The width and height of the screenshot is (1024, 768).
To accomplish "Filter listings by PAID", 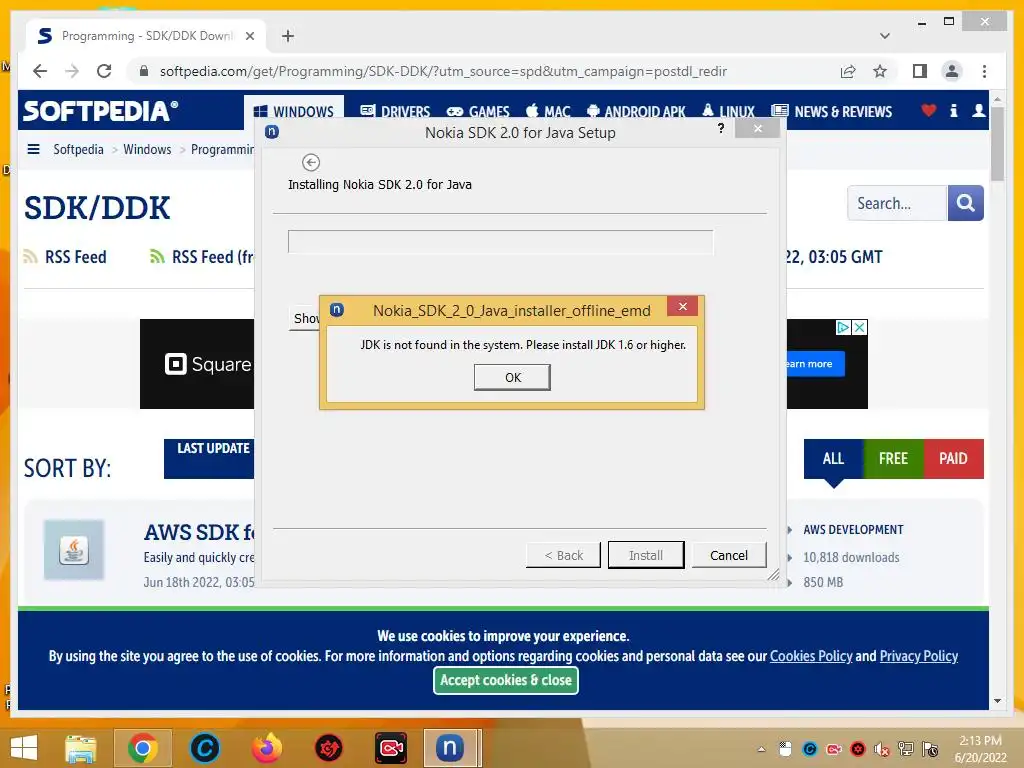I will coord(953,458).
